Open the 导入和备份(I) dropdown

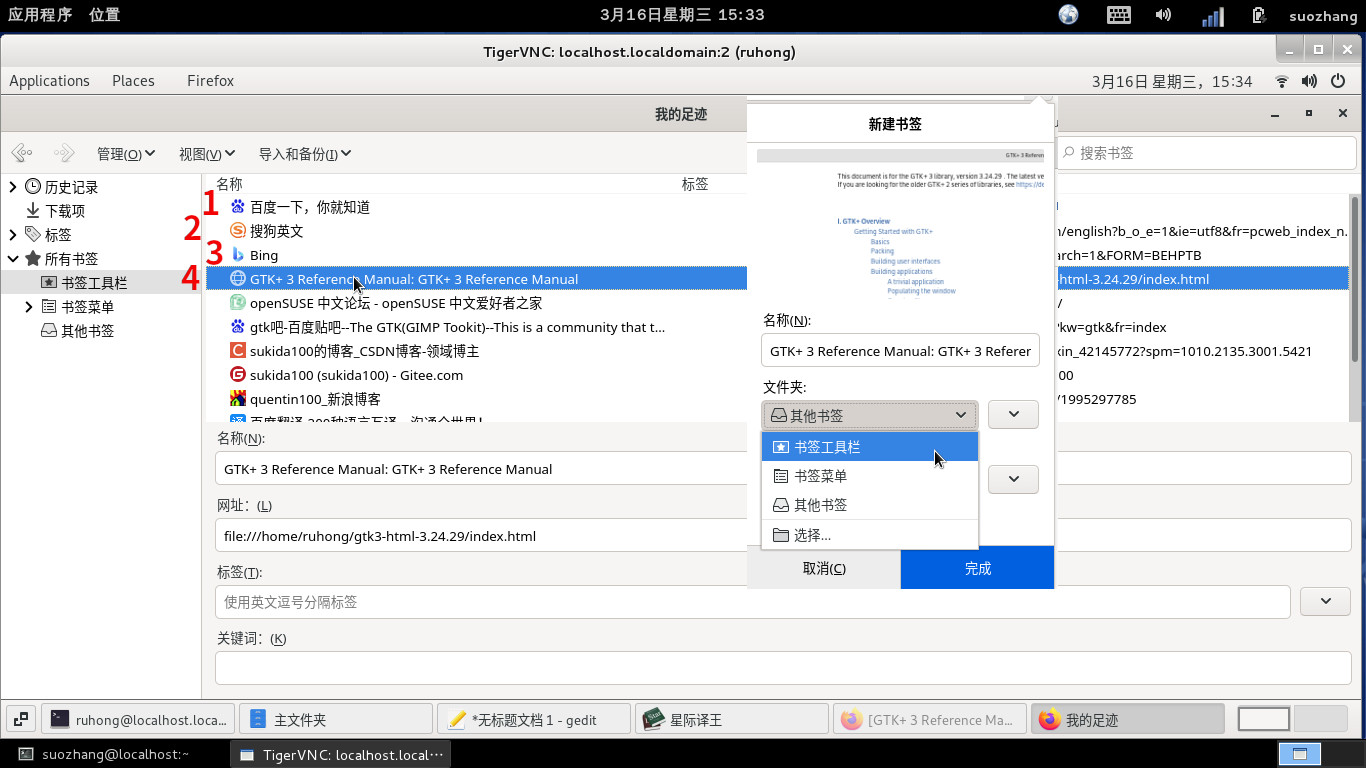[x=302, y=153]
